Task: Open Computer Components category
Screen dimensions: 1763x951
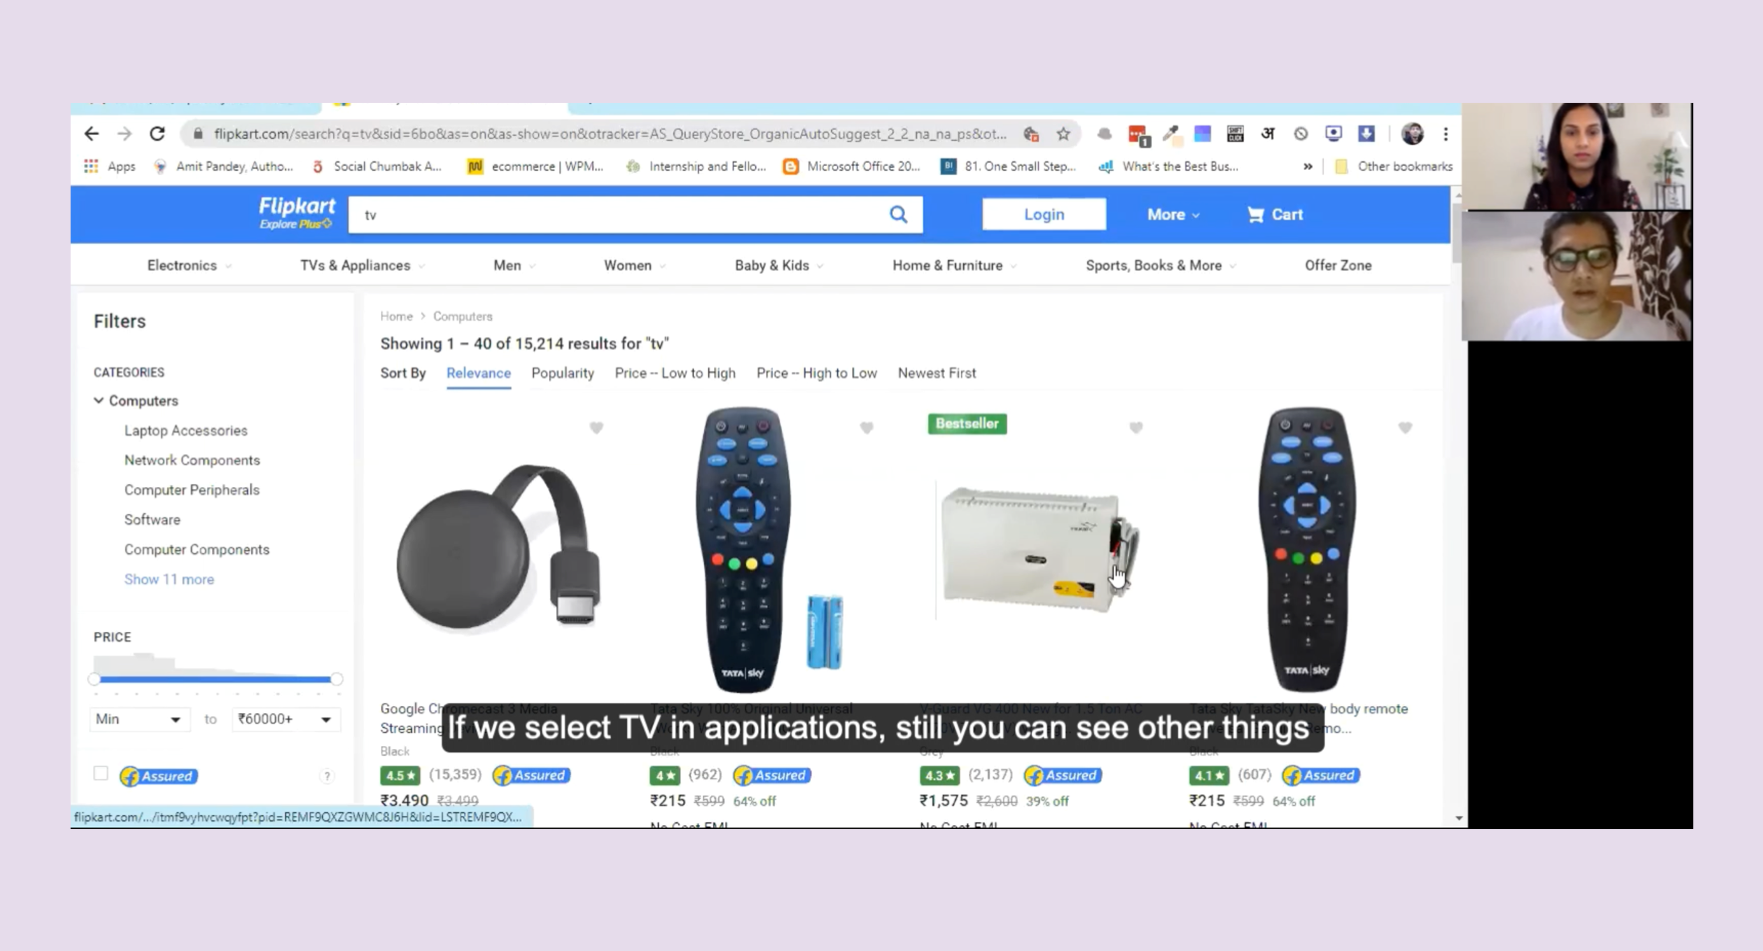Action: pyautogui.click(x=196, y=550)
